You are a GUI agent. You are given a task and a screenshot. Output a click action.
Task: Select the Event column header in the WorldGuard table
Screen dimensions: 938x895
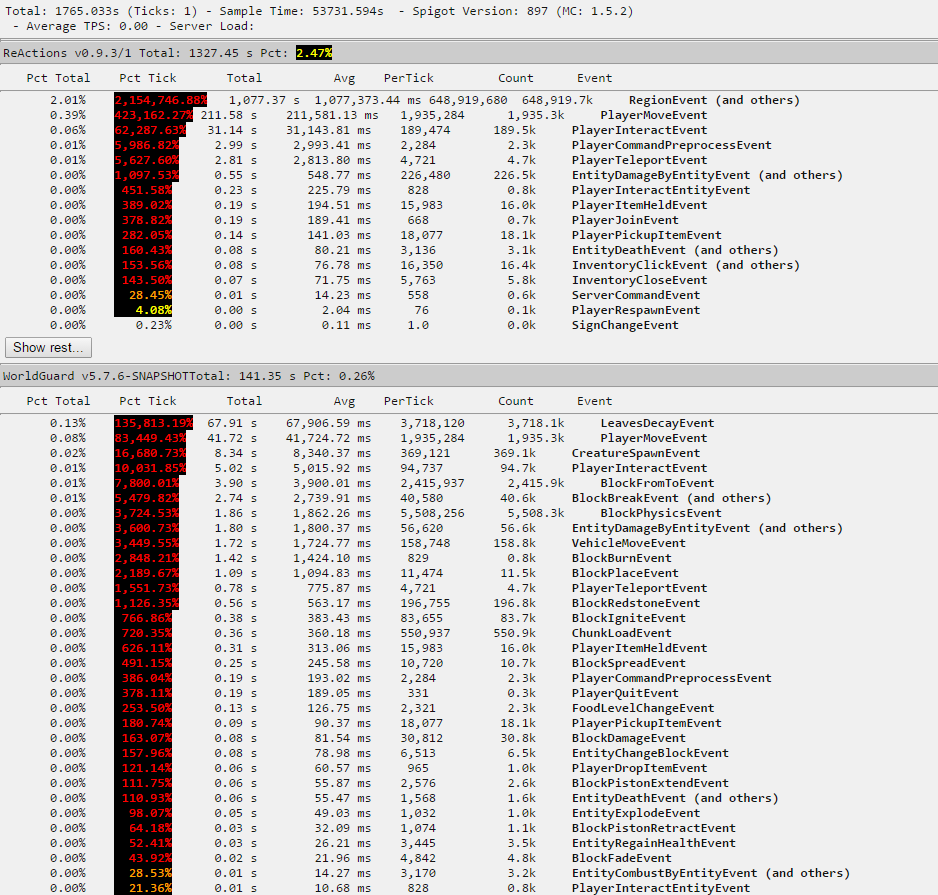[594, 401]
